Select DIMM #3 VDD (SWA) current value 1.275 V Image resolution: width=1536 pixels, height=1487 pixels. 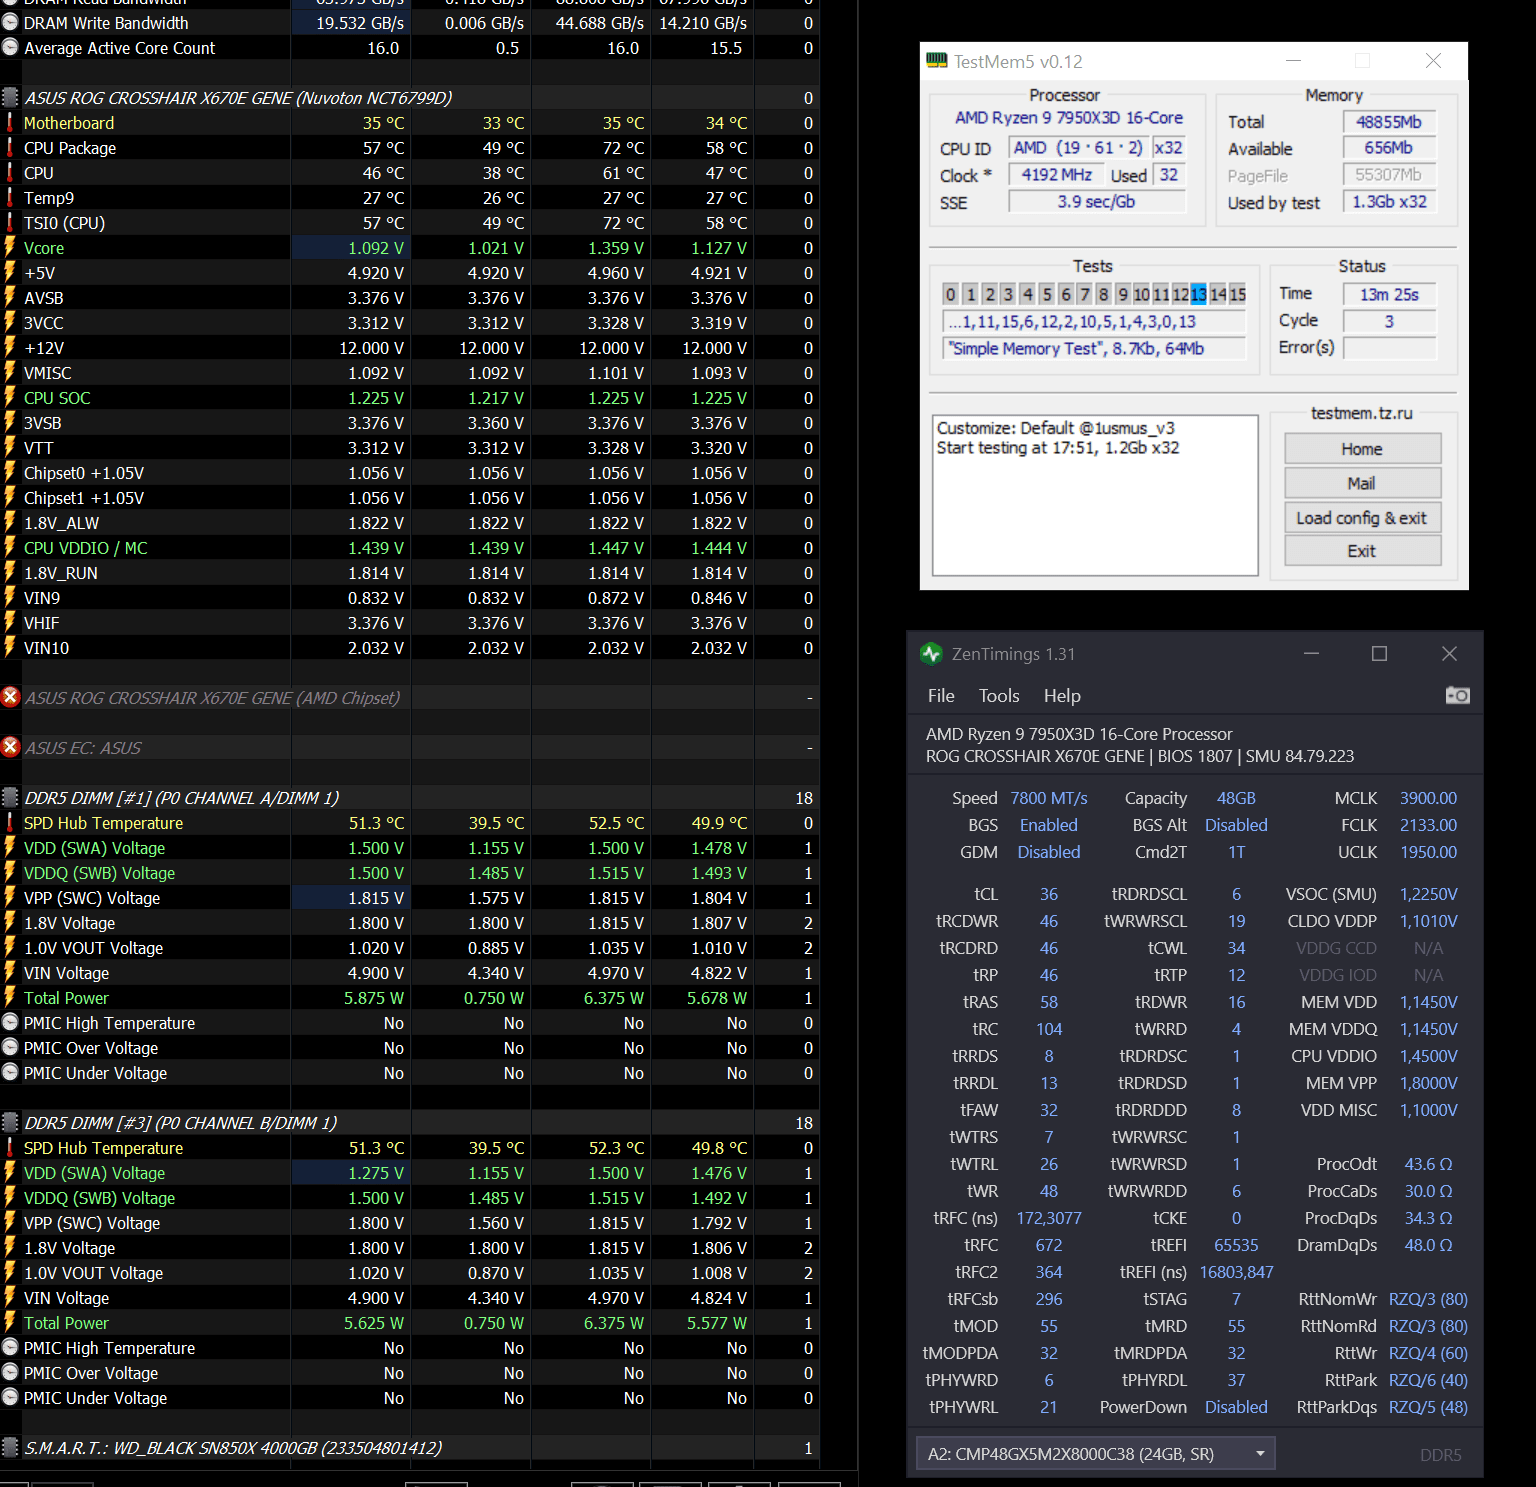pyautogui.click(x=351, y=1172)
